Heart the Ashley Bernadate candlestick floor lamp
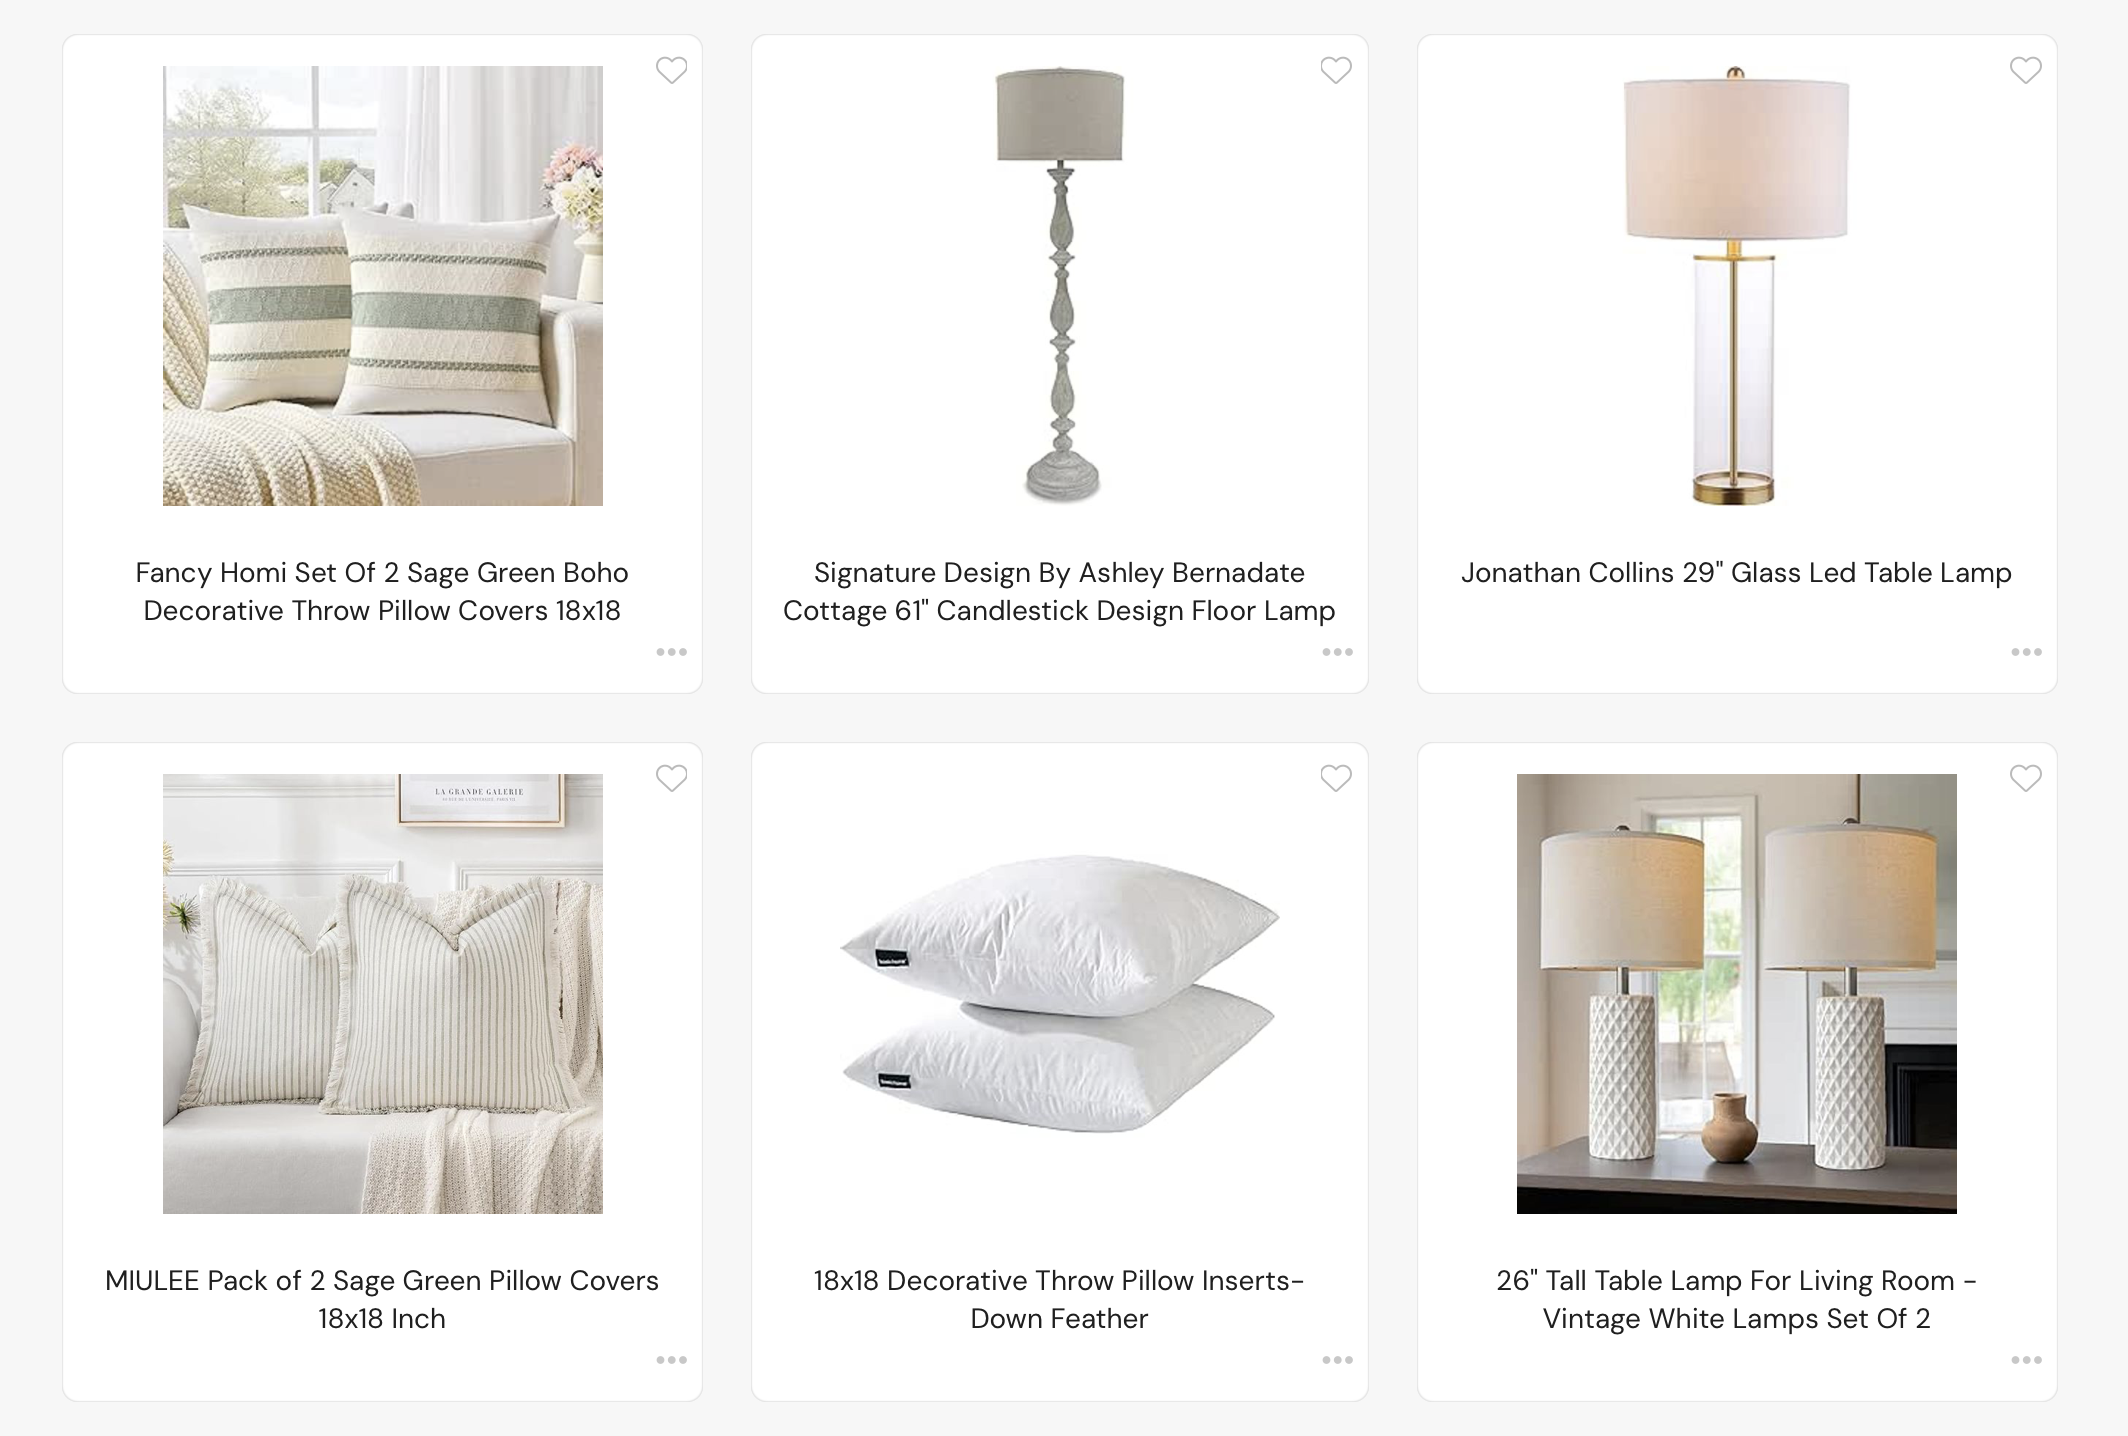Screen dimensions: 2128x1436 coord(1336,70)
